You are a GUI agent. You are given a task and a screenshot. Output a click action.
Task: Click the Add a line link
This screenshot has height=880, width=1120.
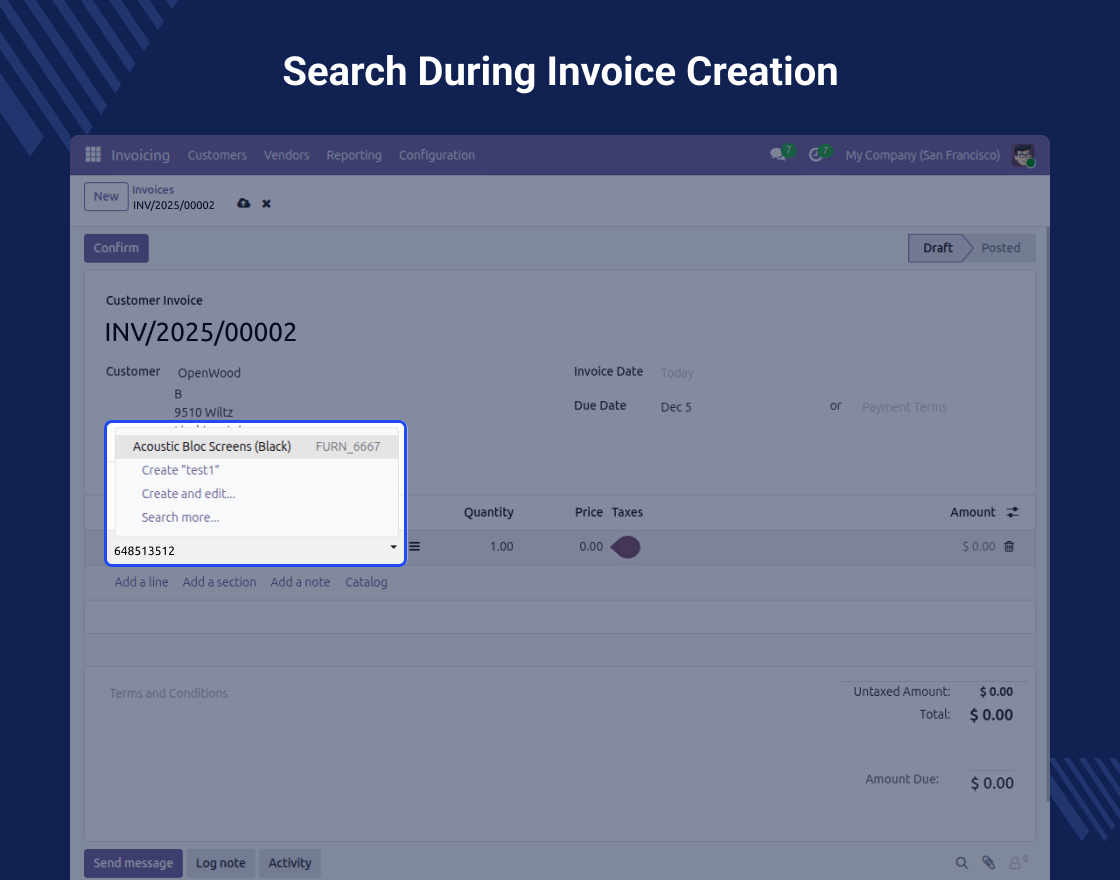[141, 582]
